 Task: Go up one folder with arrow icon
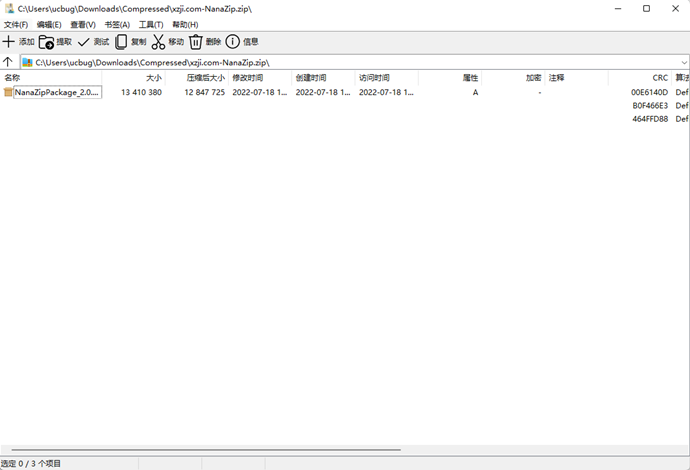8,62
